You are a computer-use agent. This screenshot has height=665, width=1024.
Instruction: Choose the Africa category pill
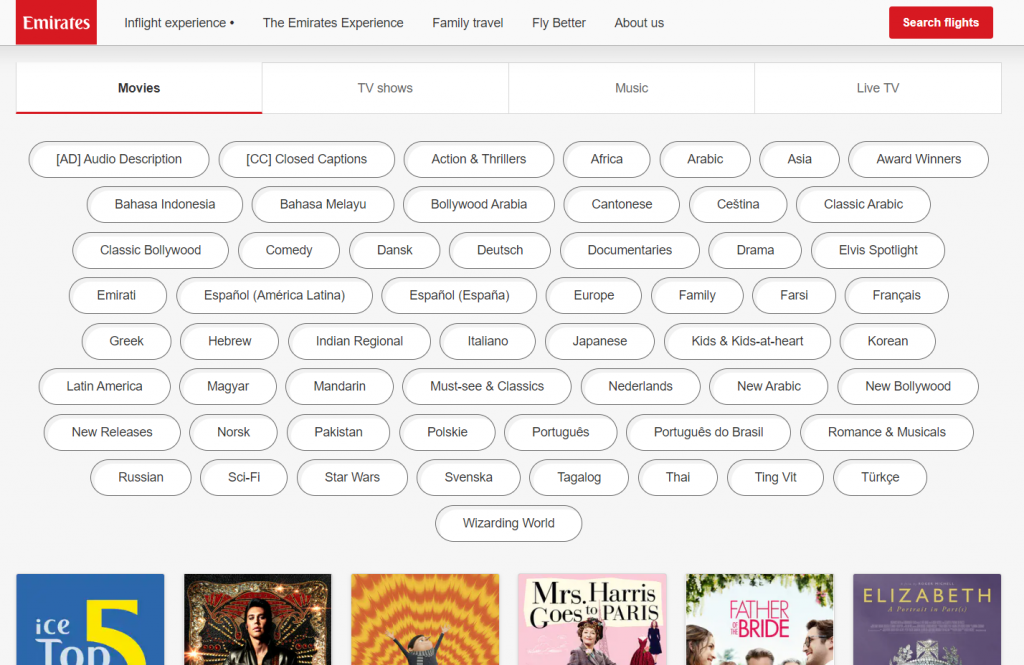click(x=607, y=159)
